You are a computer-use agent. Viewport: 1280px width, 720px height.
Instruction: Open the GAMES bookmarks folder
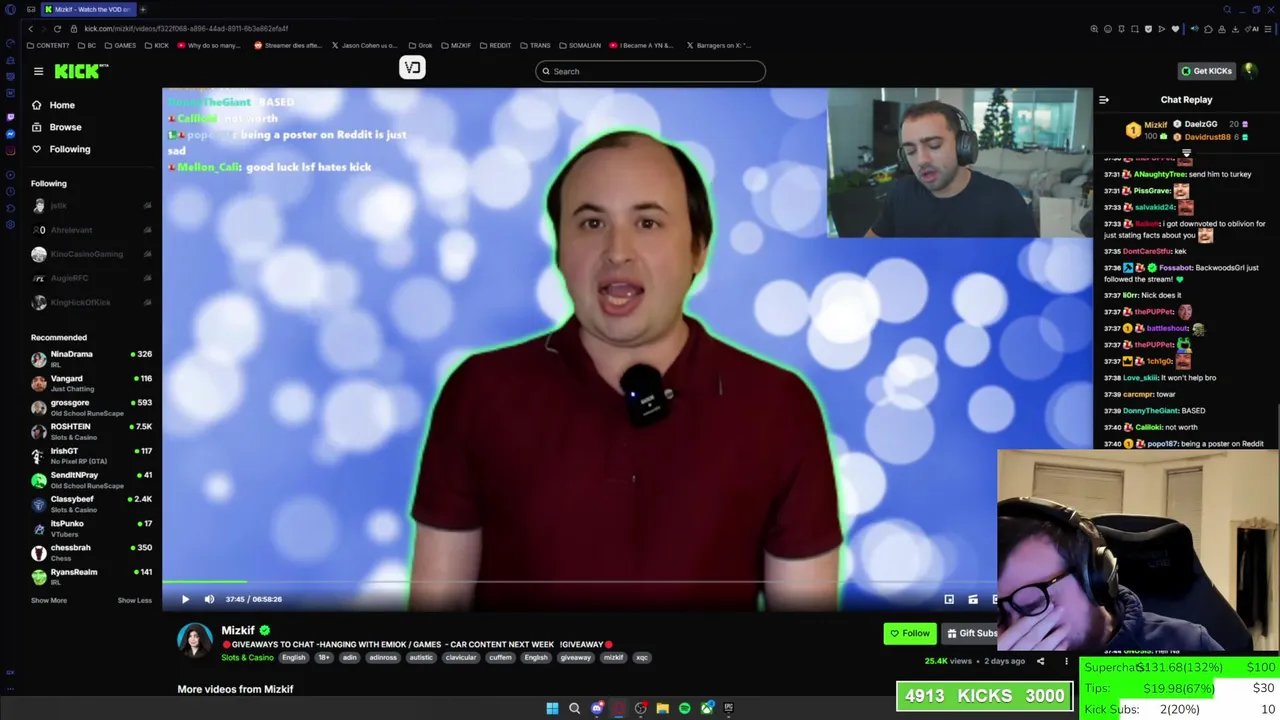tap(121, 45)
